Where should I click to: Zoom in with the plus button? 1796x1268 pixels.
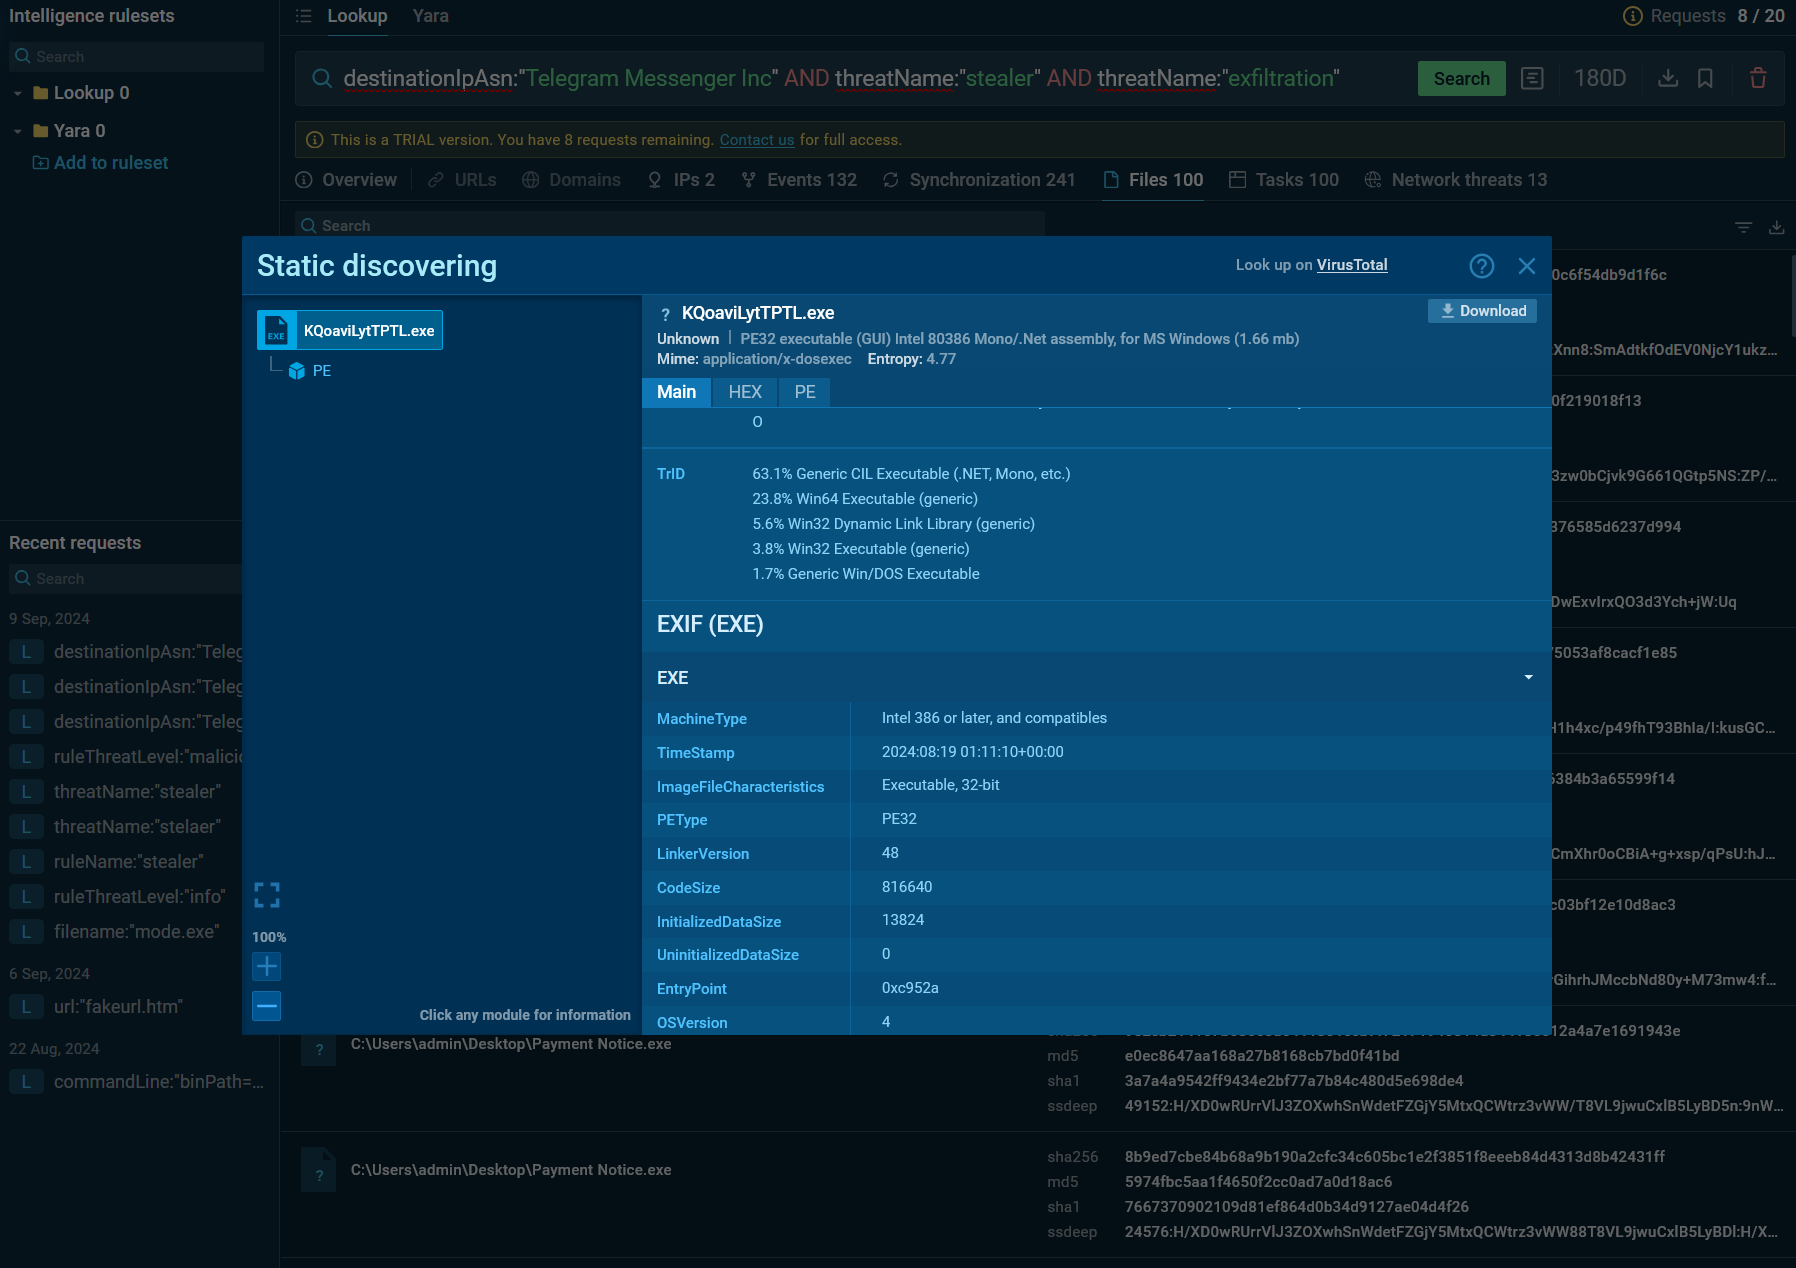267,966
